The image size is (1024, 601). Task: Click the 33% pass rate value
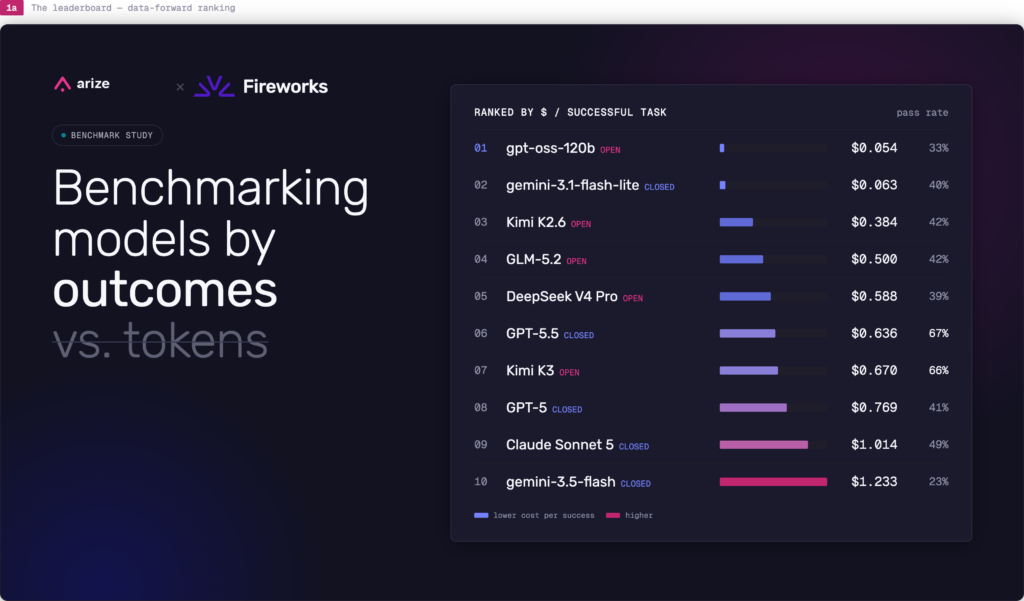(x=938, y=148)
